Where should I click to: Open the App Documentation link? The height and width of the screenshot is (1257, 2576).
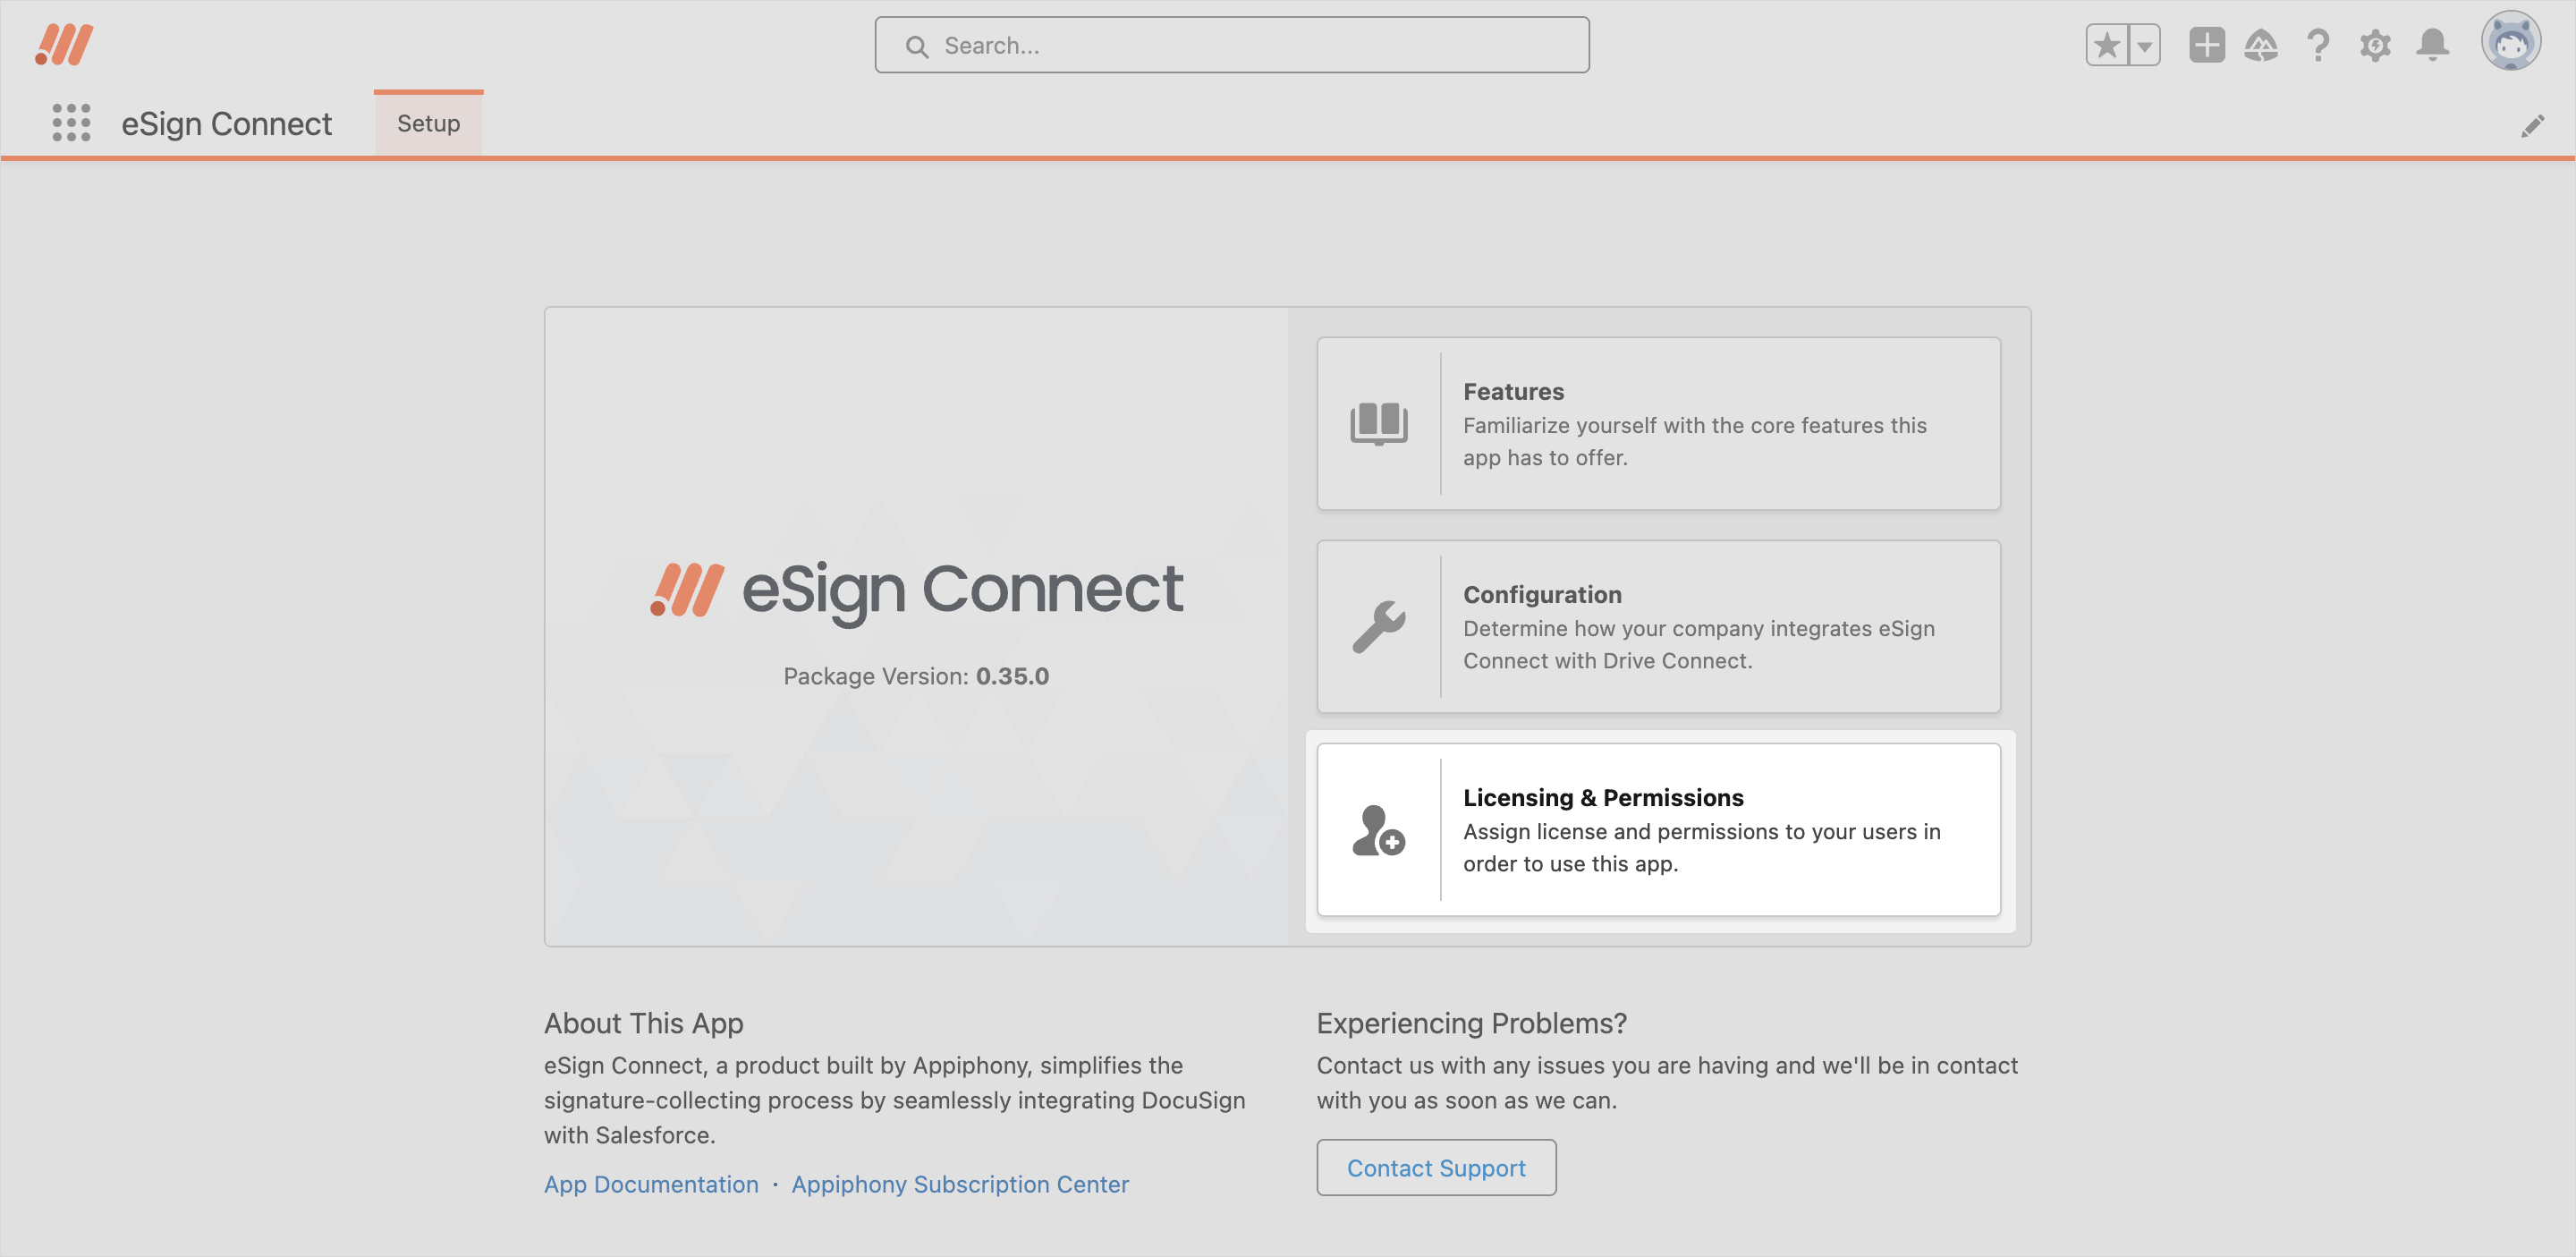tap(651, 1184)
